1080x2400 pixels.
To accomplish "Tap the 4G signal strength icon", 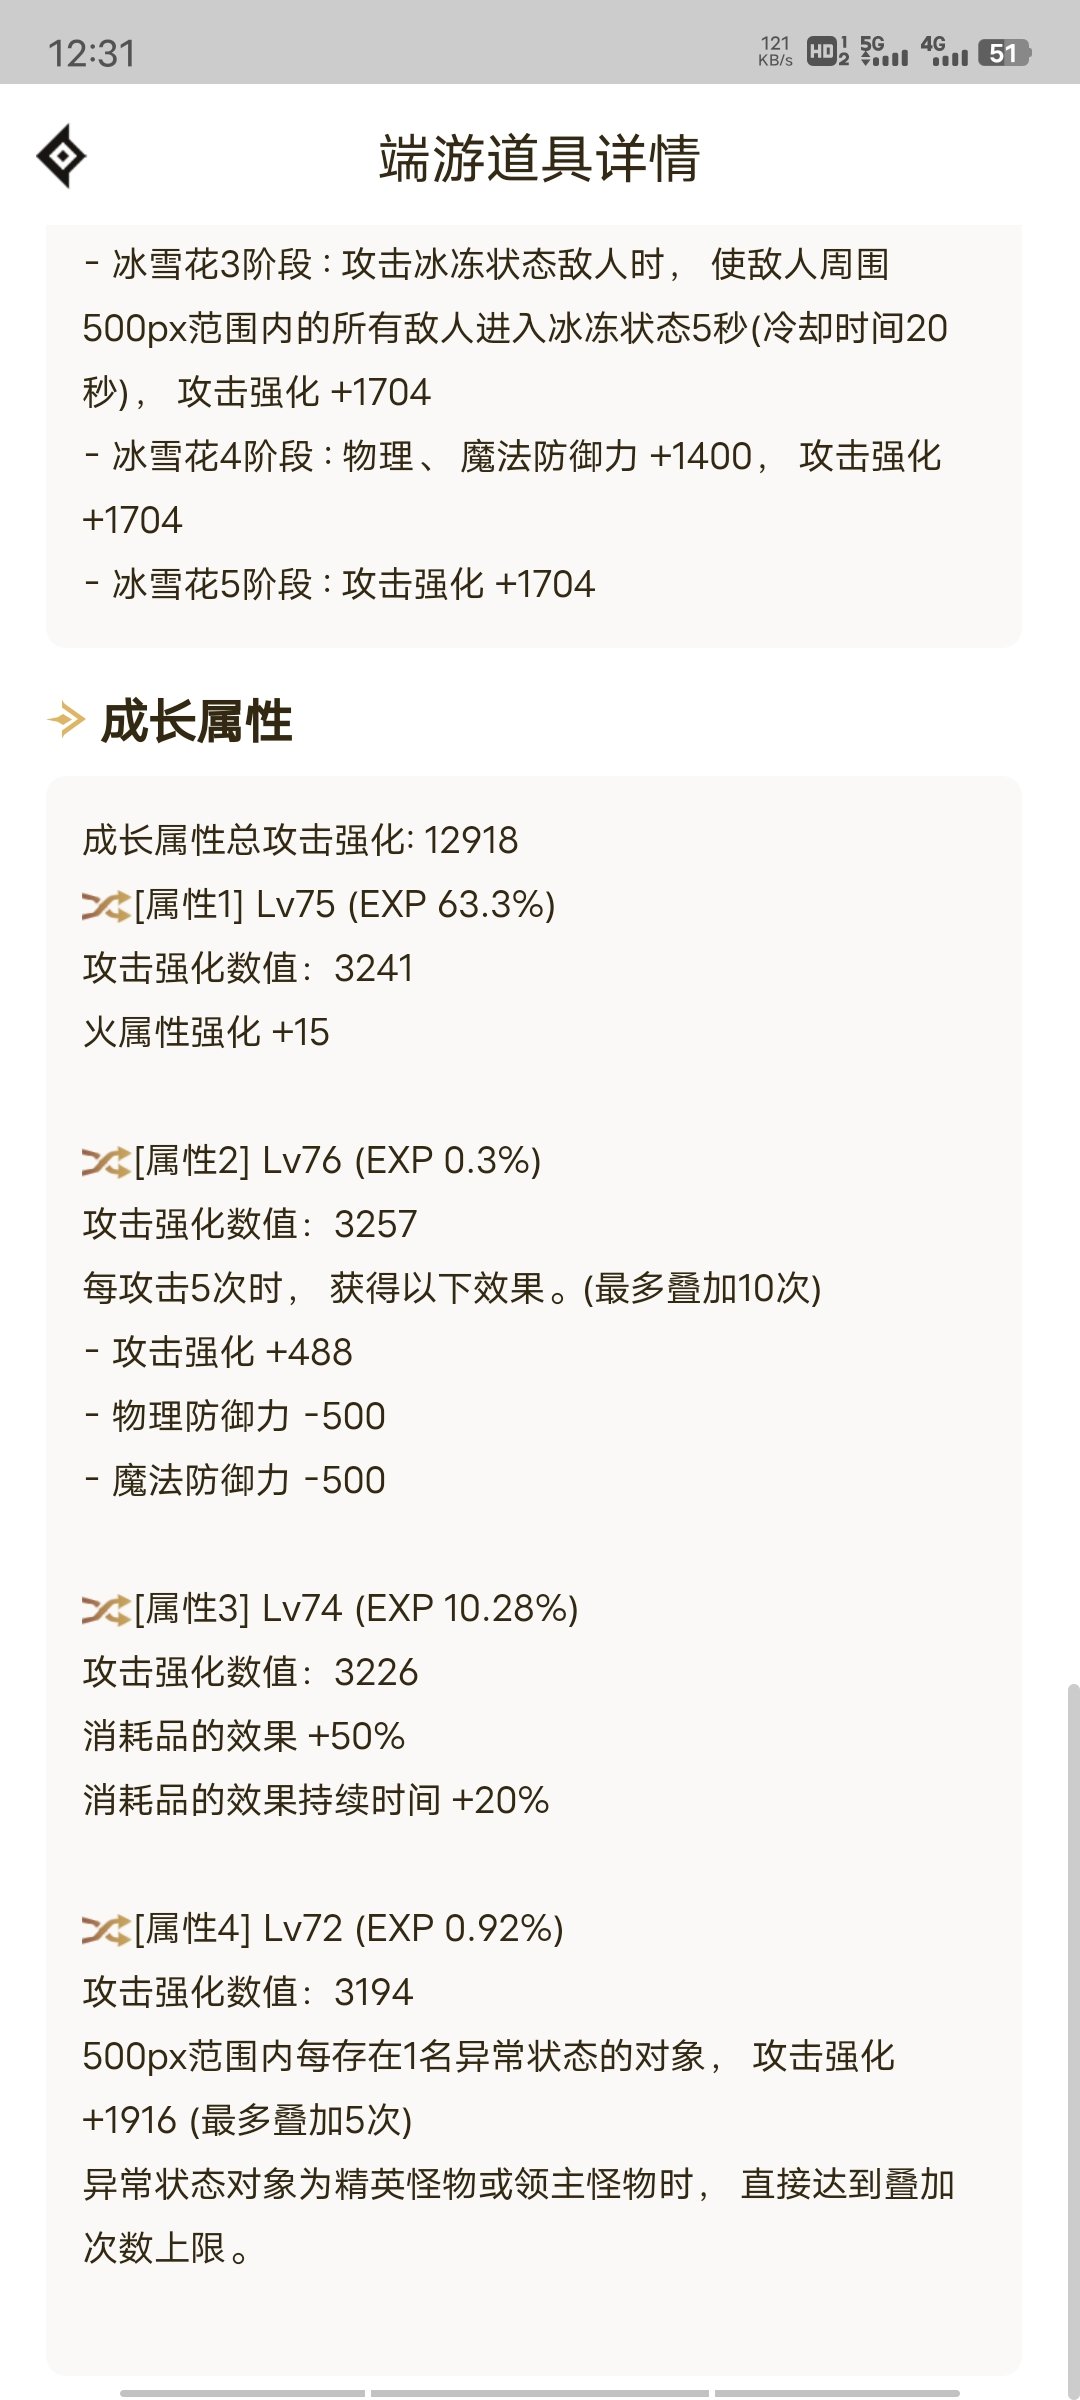I will tap(944, 52).
